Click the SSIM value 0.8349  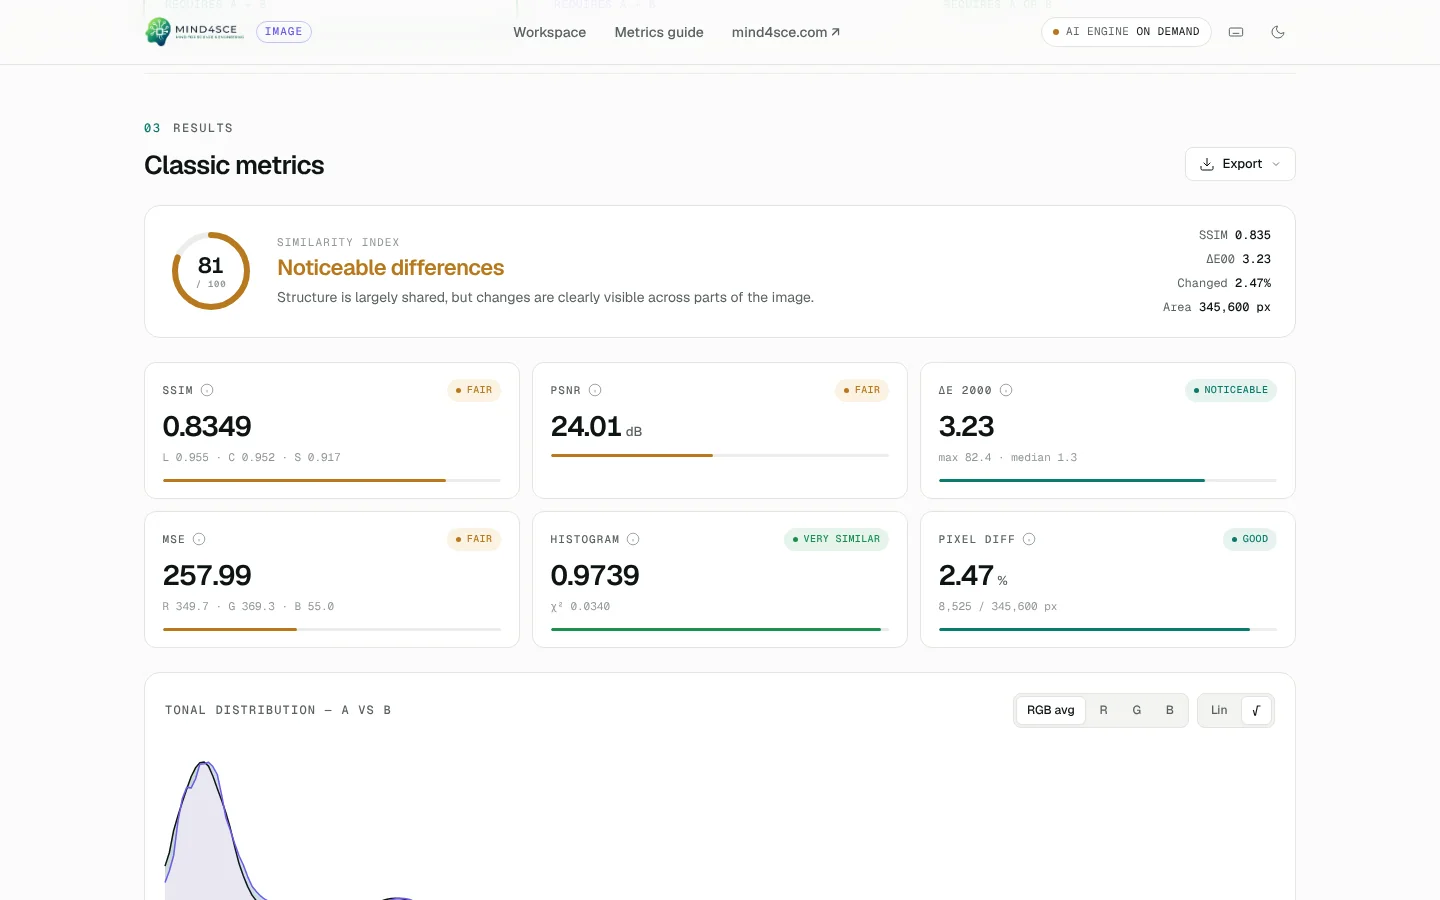pyautogui.click(x=207, y=426)
